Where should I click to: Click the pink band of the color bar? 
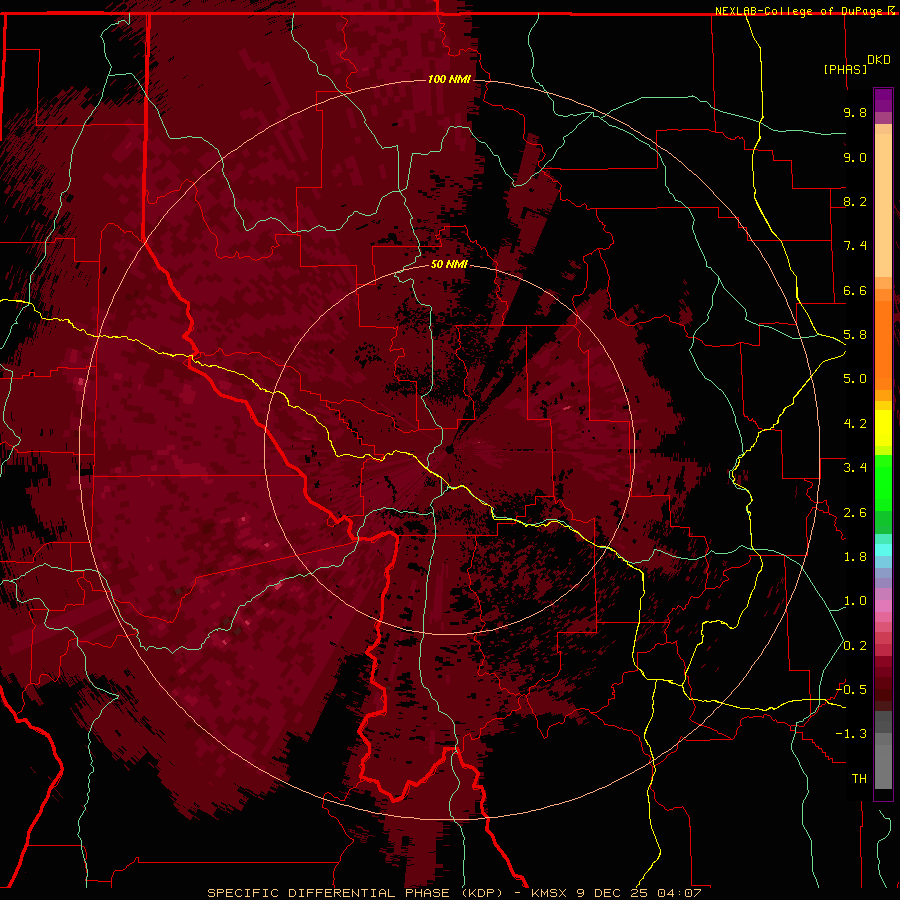tap(883, 606)
